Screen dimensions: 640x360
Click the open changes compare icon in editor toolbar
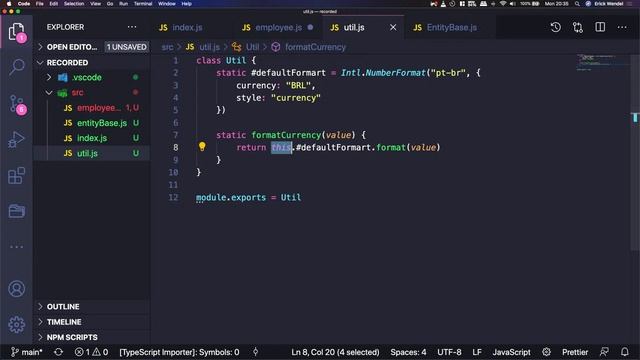pyautogui.click(x=578, y=27)
